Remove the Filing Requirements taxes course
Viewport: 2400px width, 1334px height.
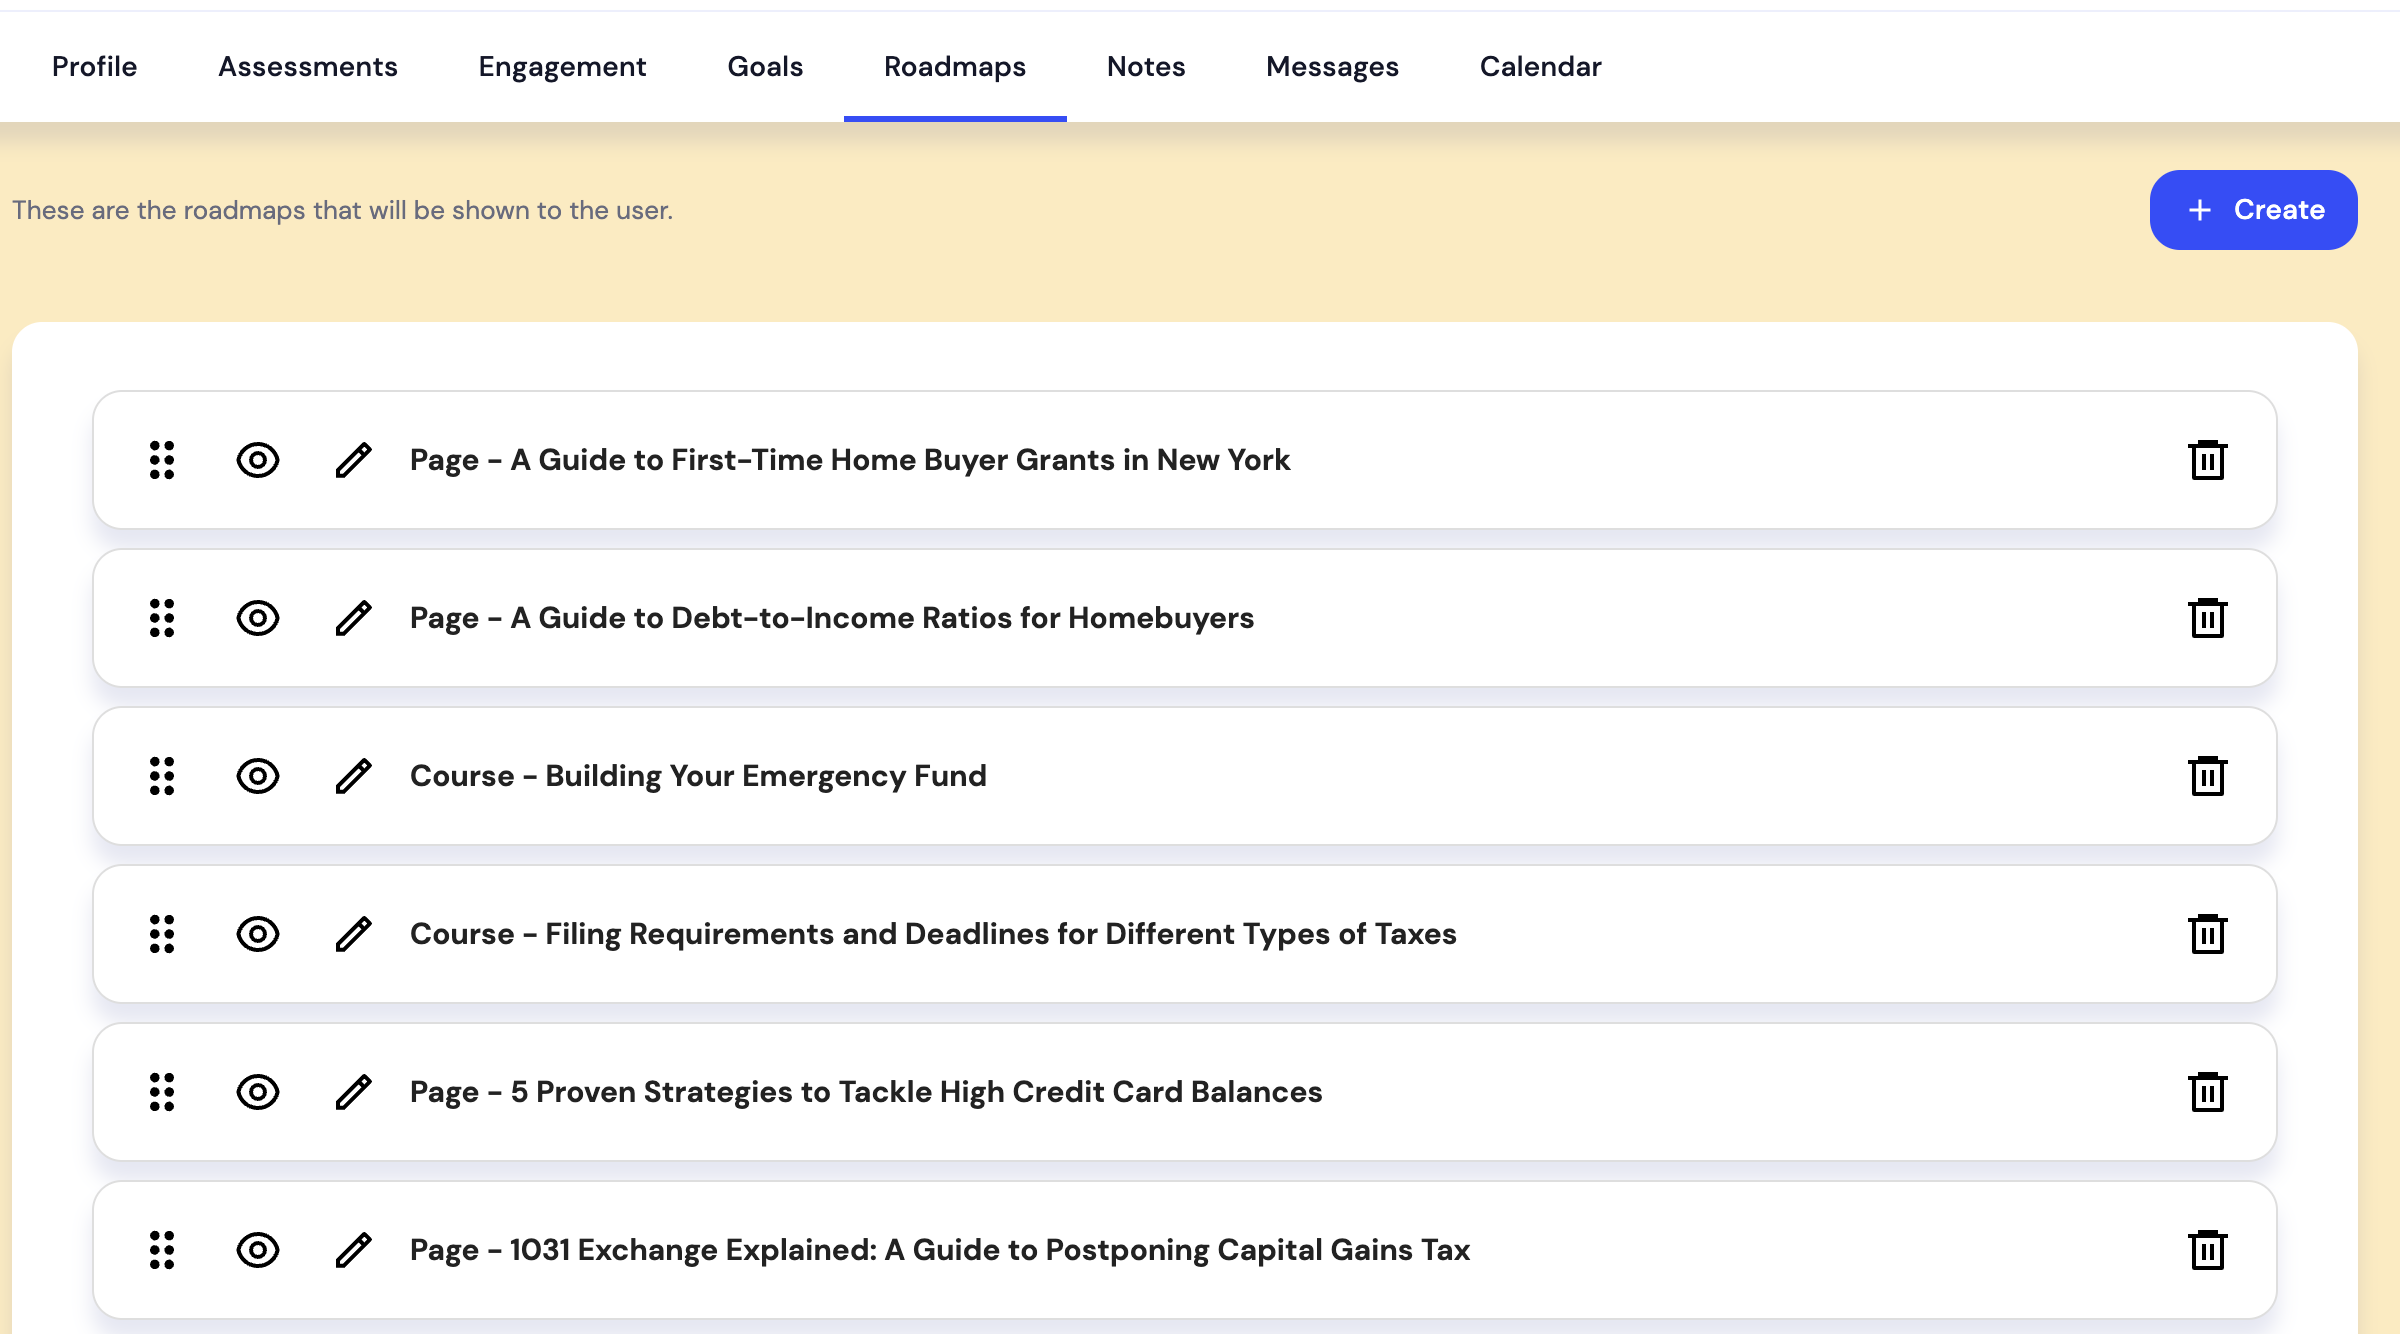[2206, 934]
